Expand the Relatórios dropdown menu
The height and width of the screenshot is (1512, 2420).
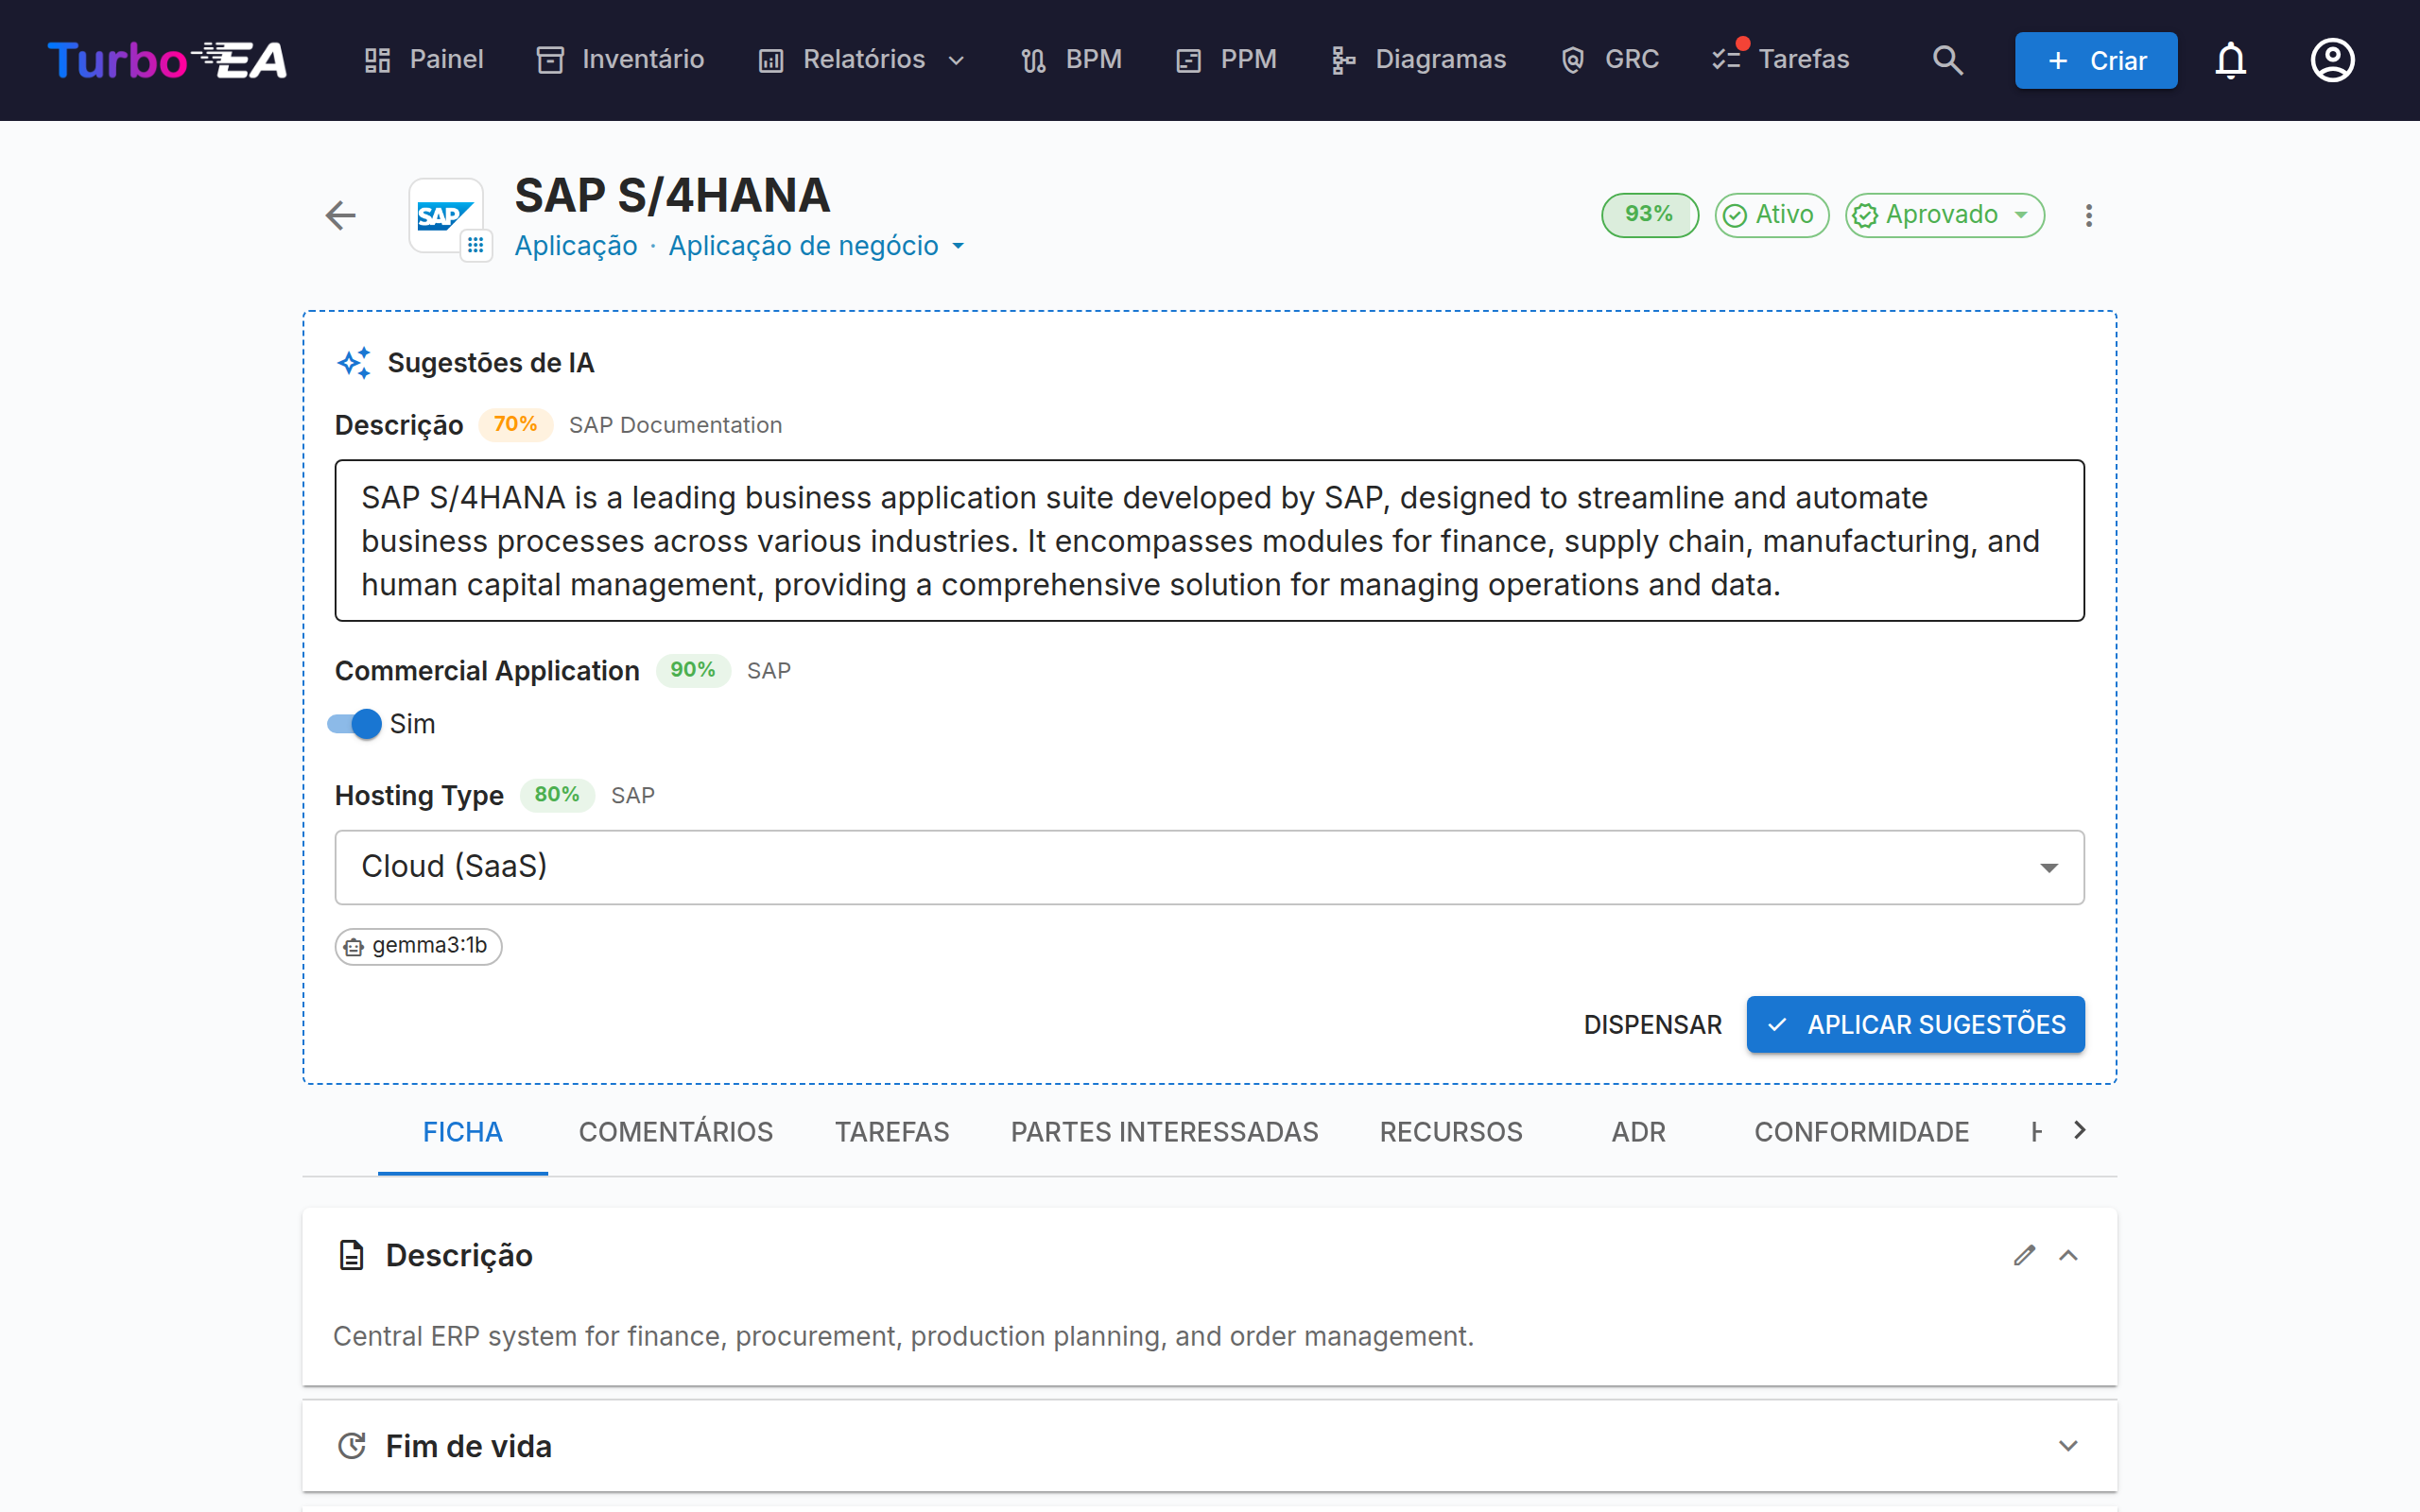click(862, 60)
